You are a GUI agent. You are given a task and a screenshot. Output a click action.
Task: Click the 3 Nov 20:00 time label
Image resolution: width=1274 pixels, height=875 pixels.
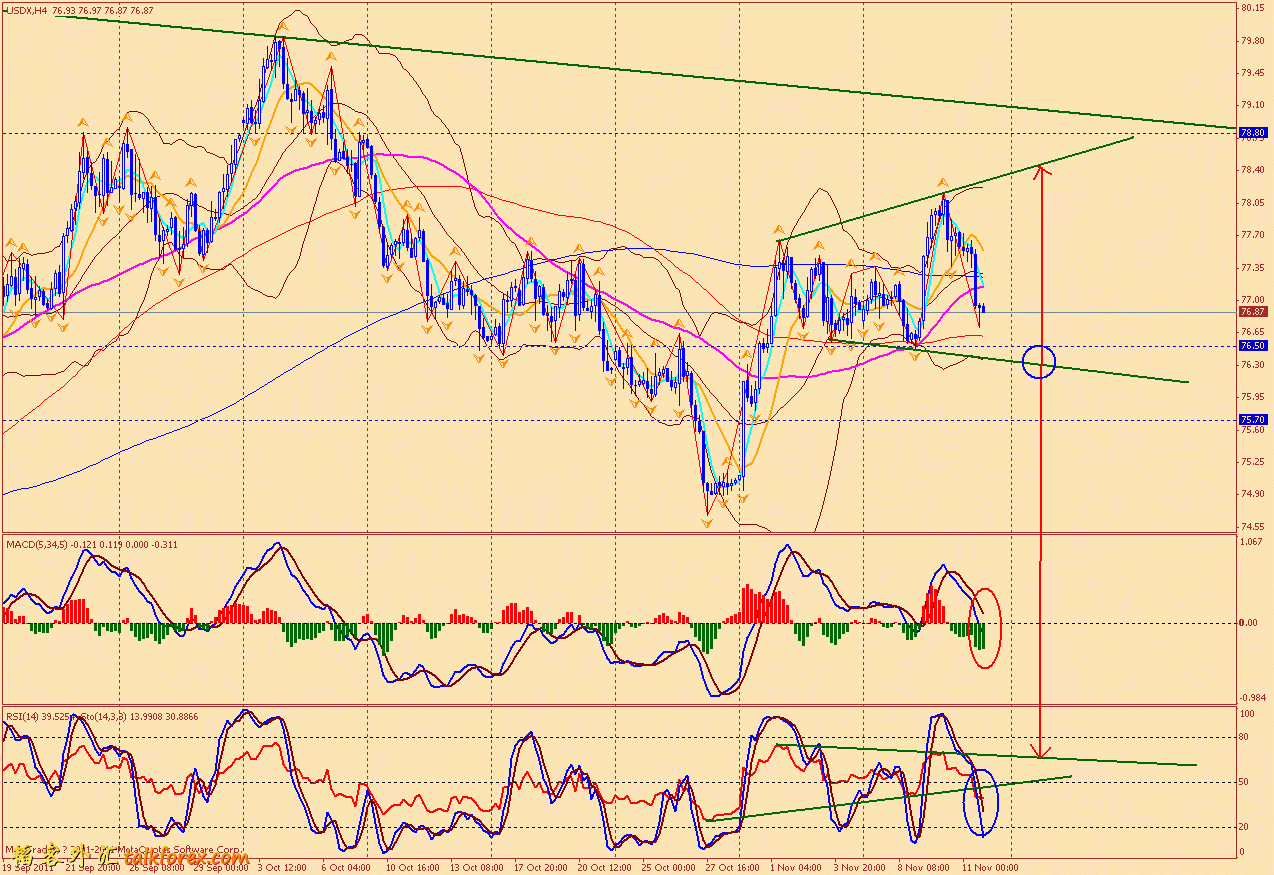pyautogui.click(x=861, y=868)
